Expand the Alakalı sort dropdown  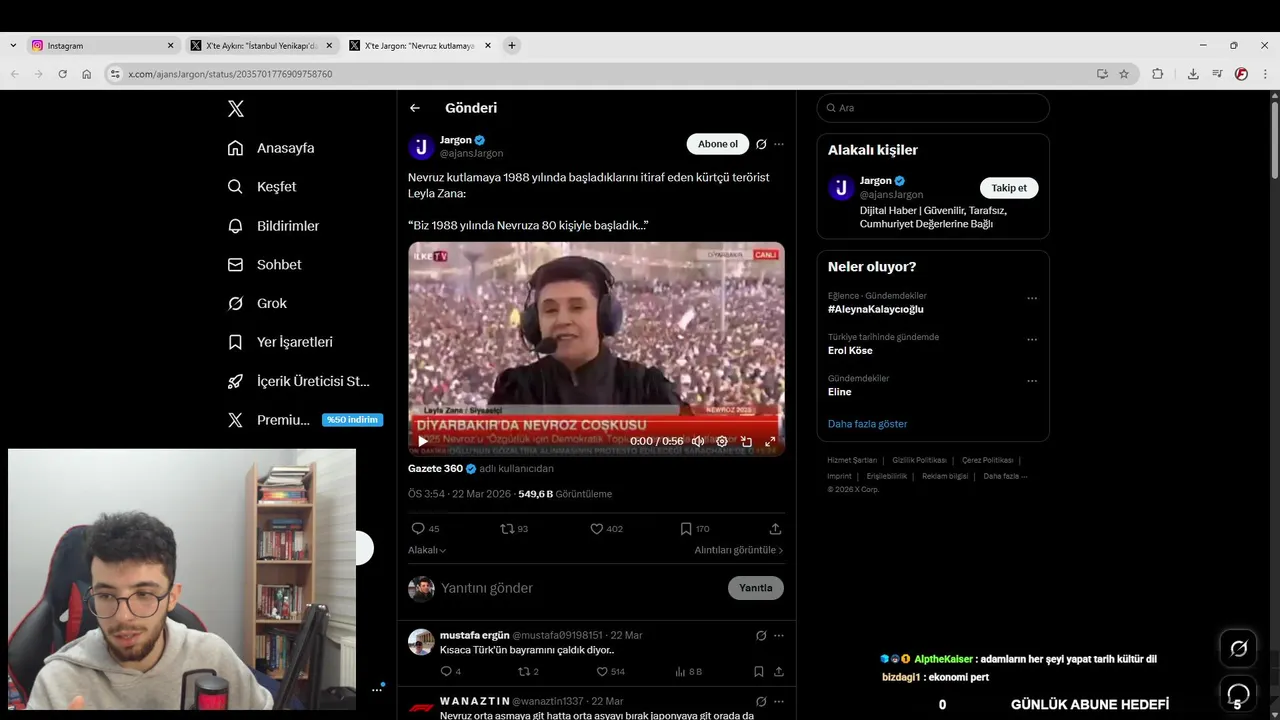427,550
